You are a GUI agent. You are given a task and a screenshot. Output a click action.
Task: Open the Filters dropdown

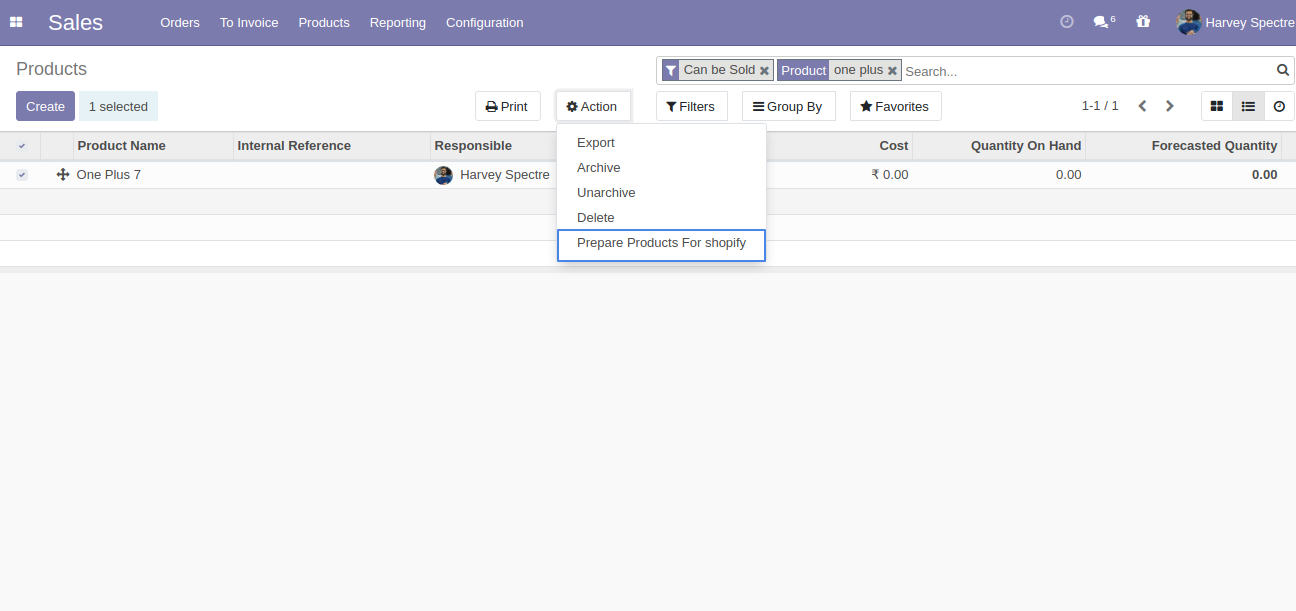coord(691,106)
